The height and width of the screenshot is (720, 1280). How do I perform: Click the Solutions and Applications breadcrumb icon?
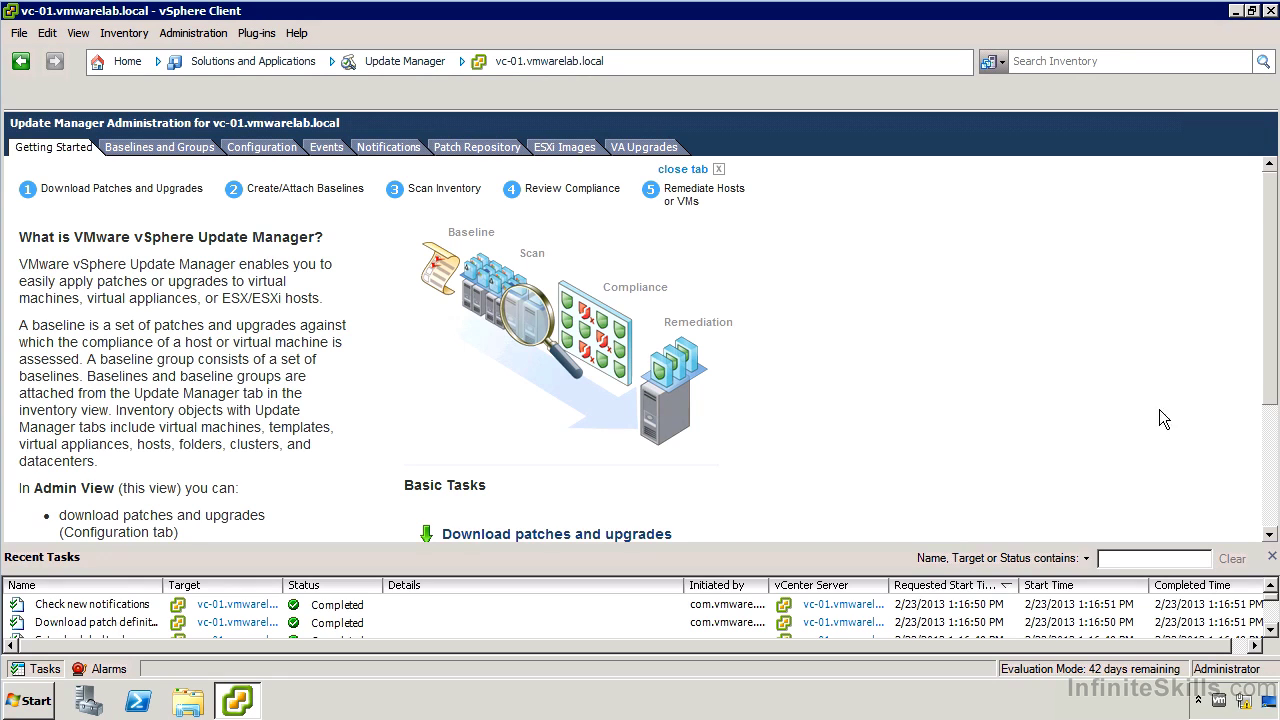[175, 62]
